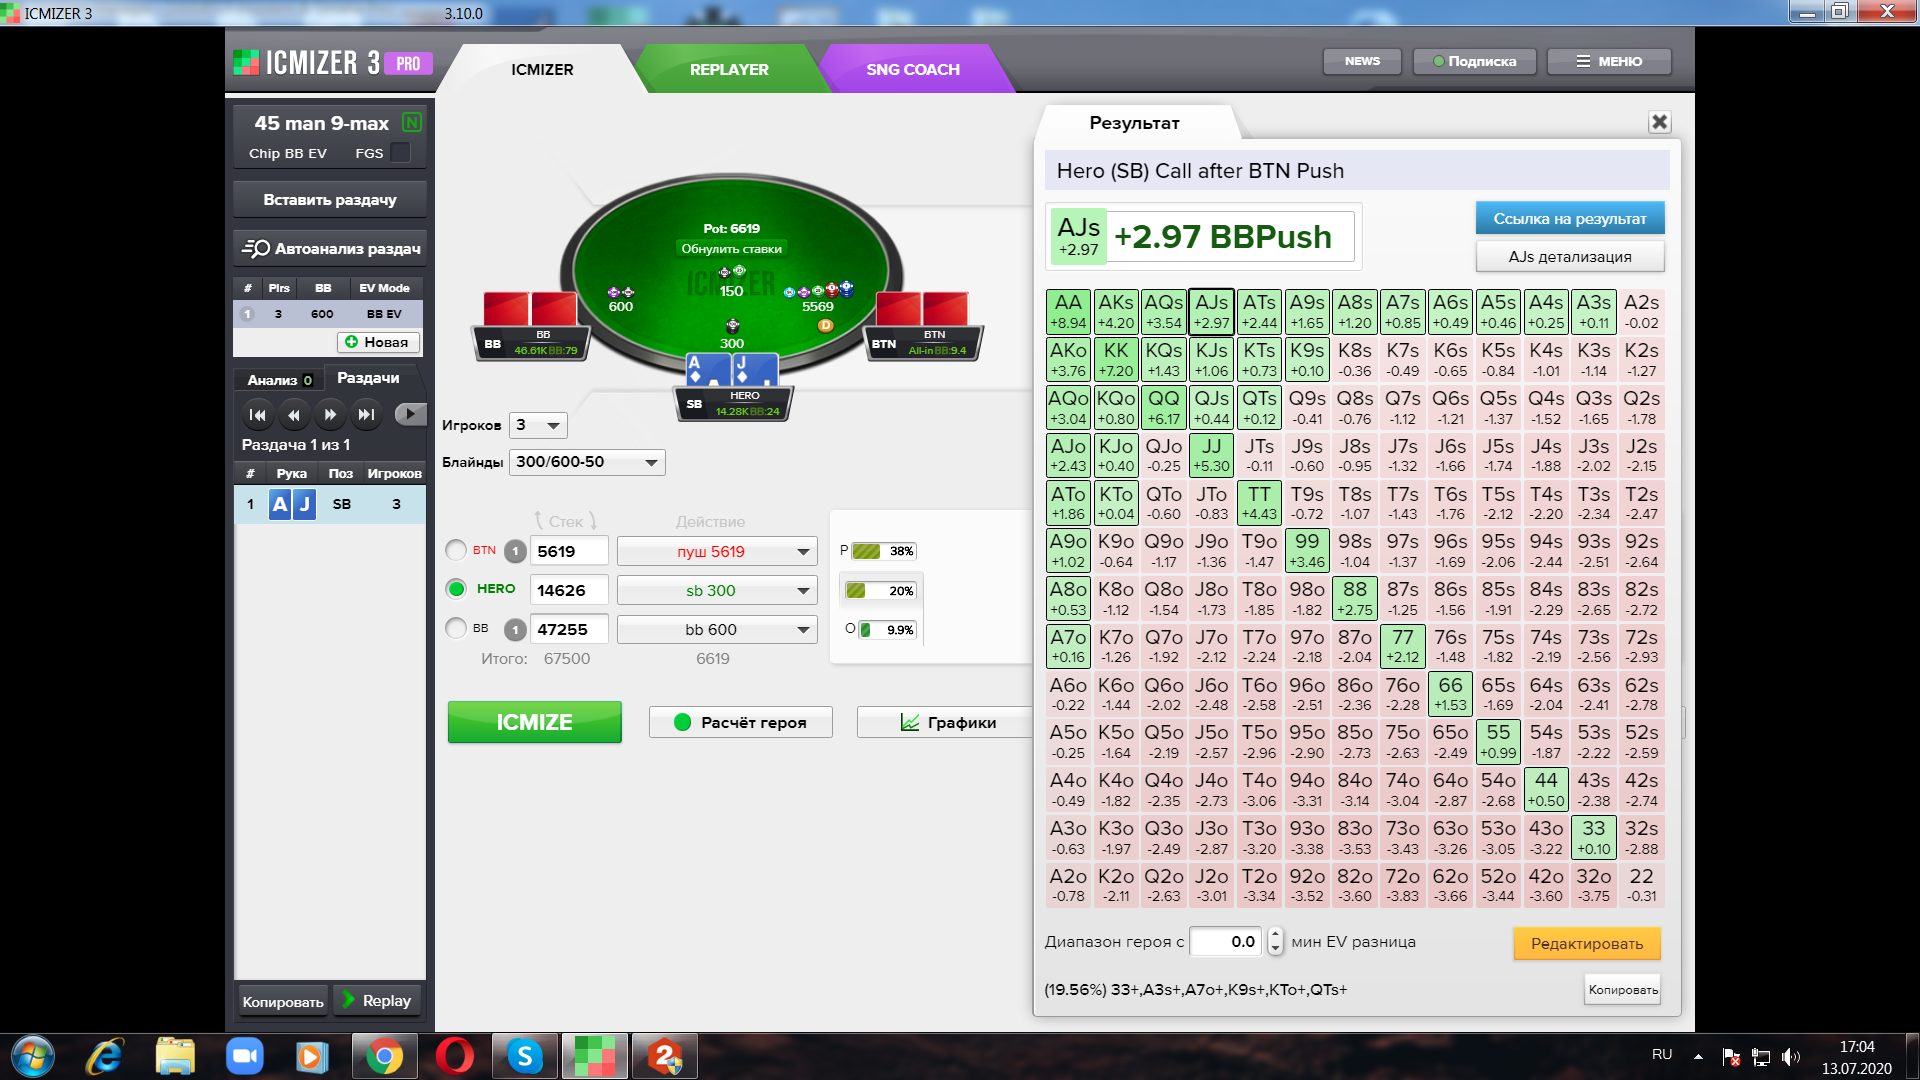The image size is (1920, 1080).
Task: Open the Блайнды 300/600-50 dropdown
Action: click(x=587, y=462)
